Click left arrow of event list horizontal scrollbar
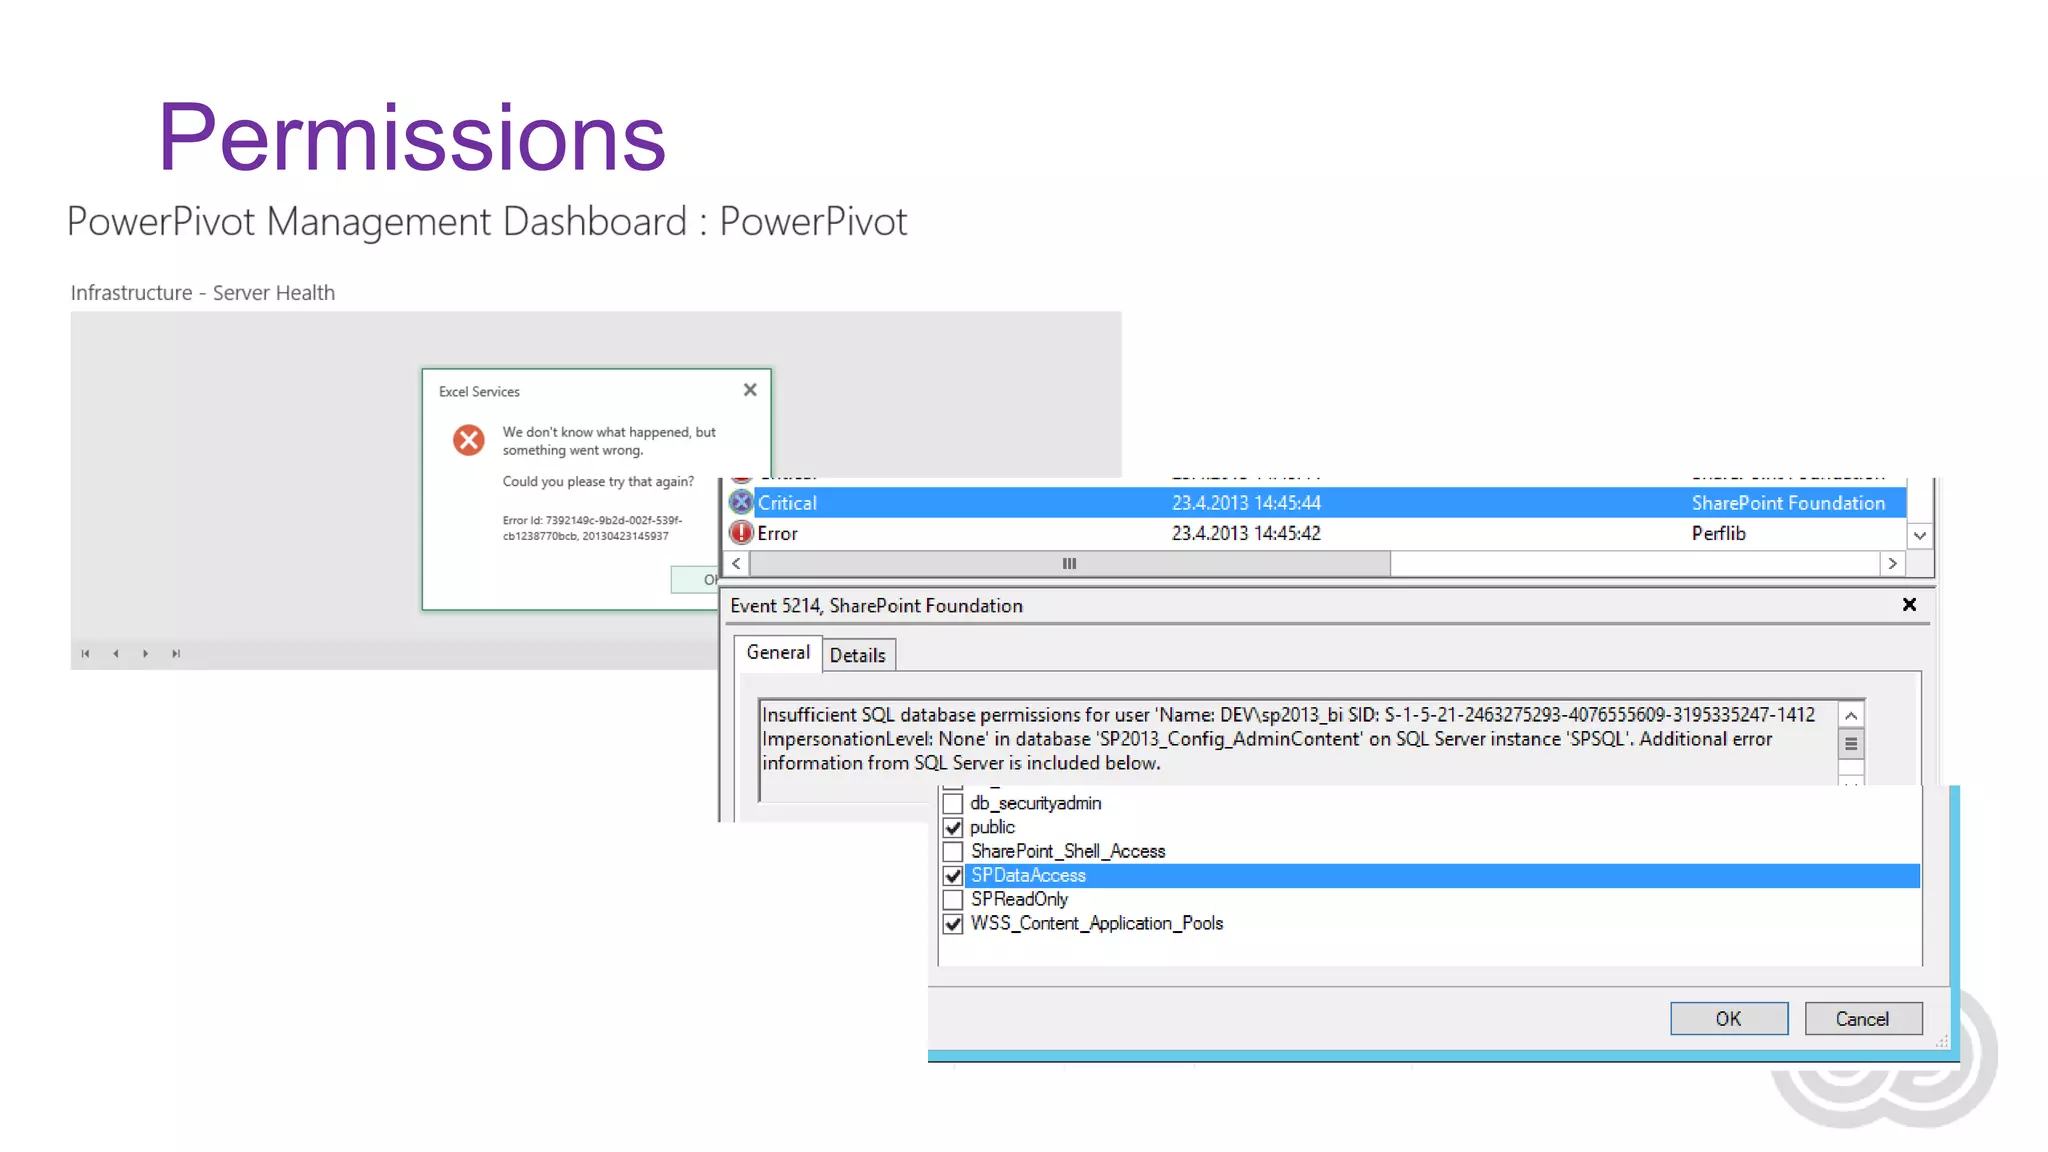This screenshot has width=2048, height=1152. coord(737,564)
